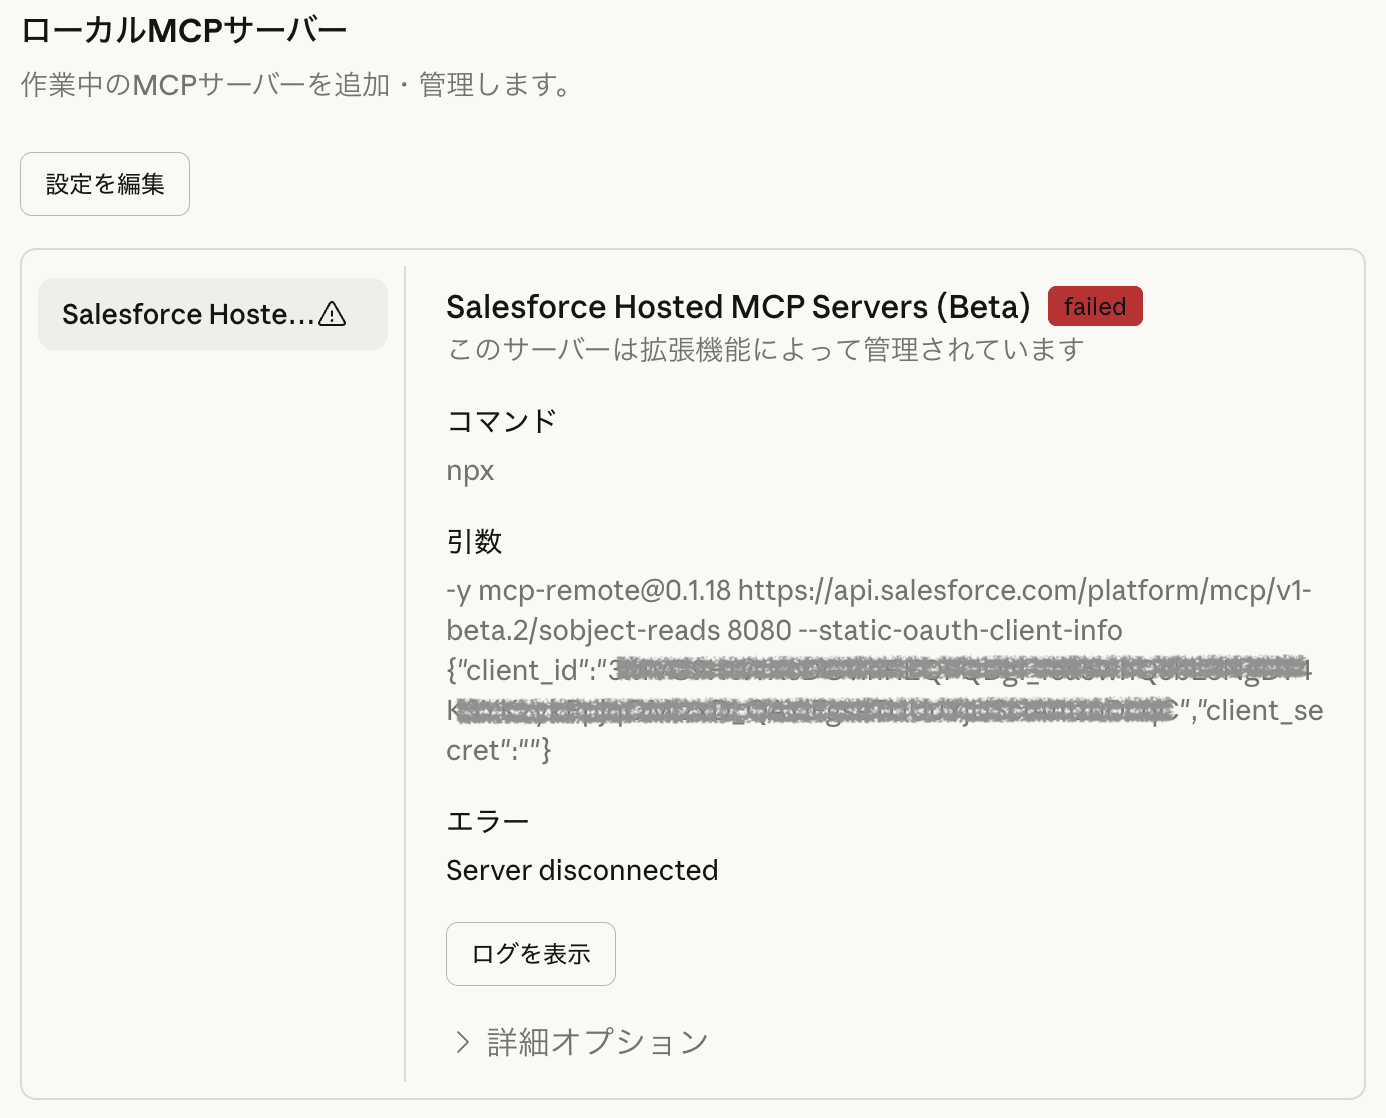Click the warning triangle next to Salesforce Hoste...
1386x1118 pixels.
333,313
